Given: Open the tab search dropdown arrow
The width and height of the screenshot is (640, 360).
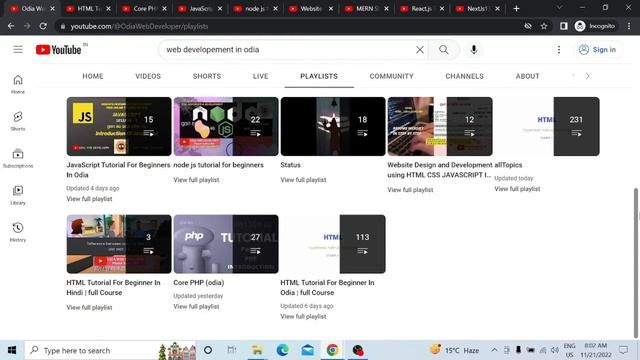Looking at the screenshot, I should point(559,8).
